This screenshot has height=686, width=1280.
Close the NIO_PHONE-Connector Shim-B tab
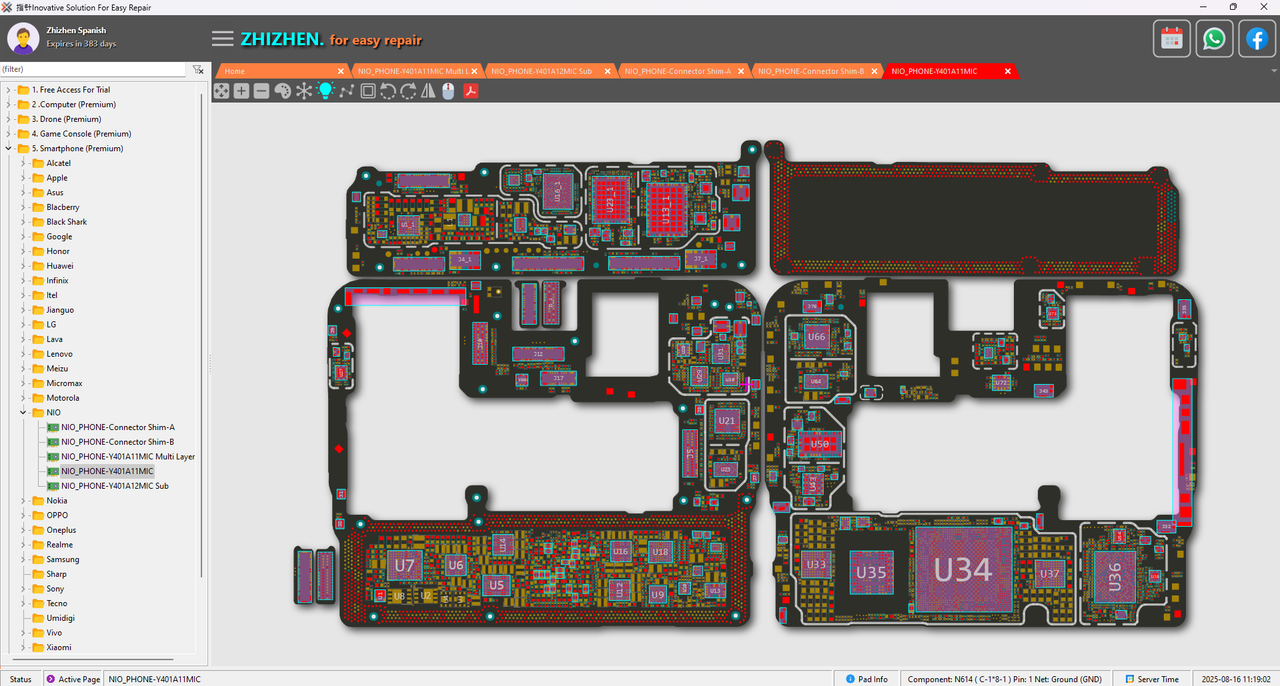pyautogui.click(x=875, y=71)
